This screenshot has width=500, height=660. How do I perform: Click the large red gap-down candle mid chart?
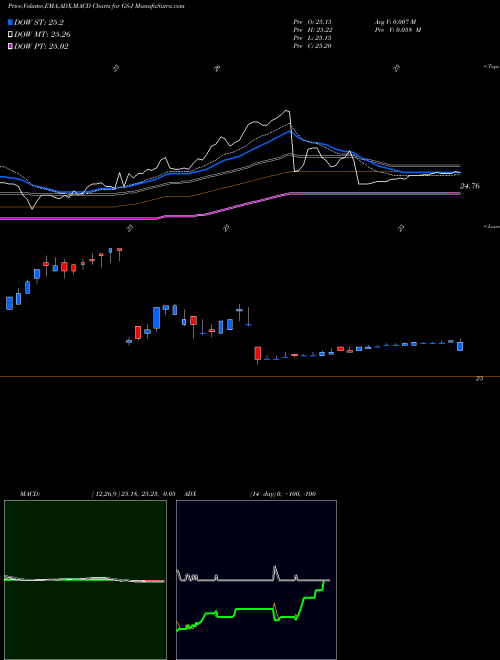point(258,353)
